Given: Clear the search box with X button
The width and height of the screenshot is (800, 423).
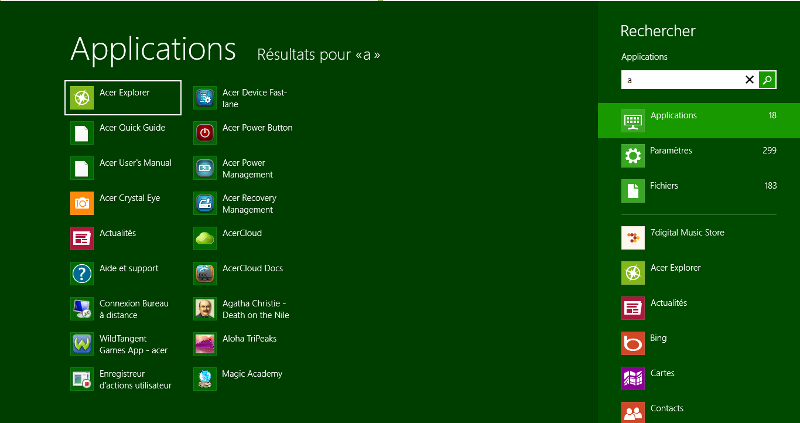Looking at the screenshot, I should pyautogui.click(x=749, y=80).
